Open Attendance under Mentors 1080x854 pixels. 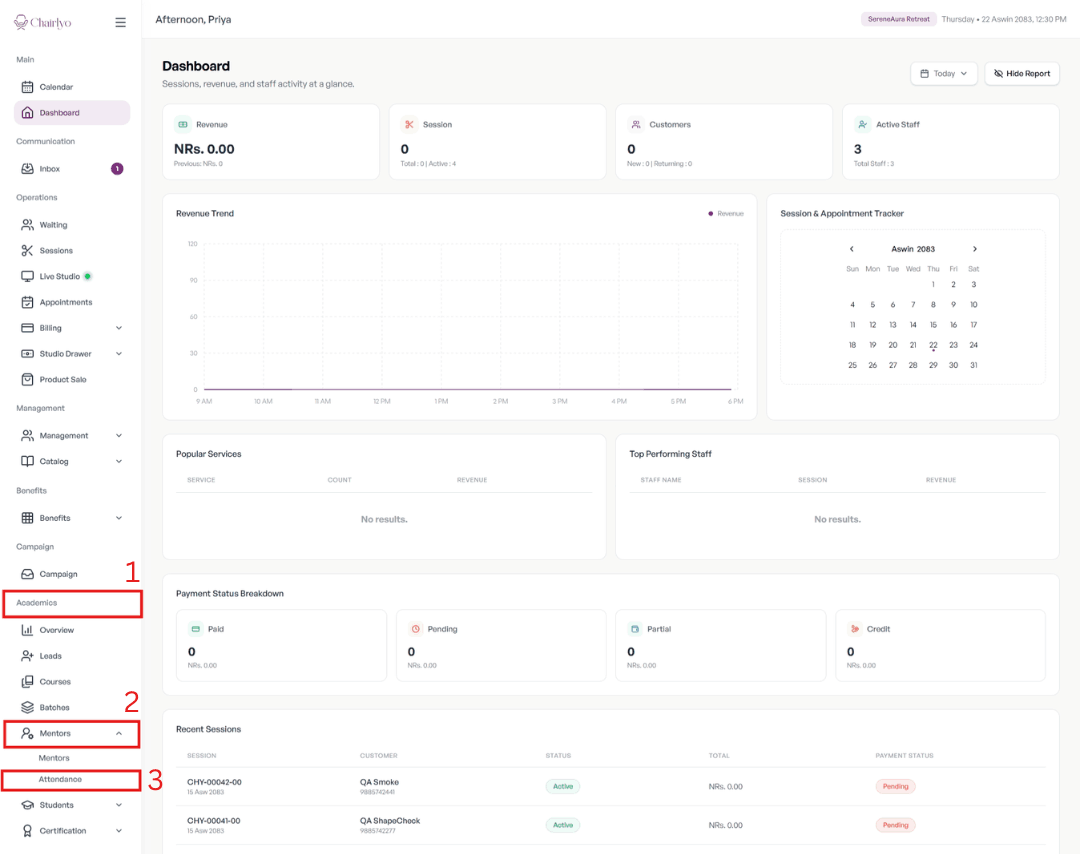point(60,779)
